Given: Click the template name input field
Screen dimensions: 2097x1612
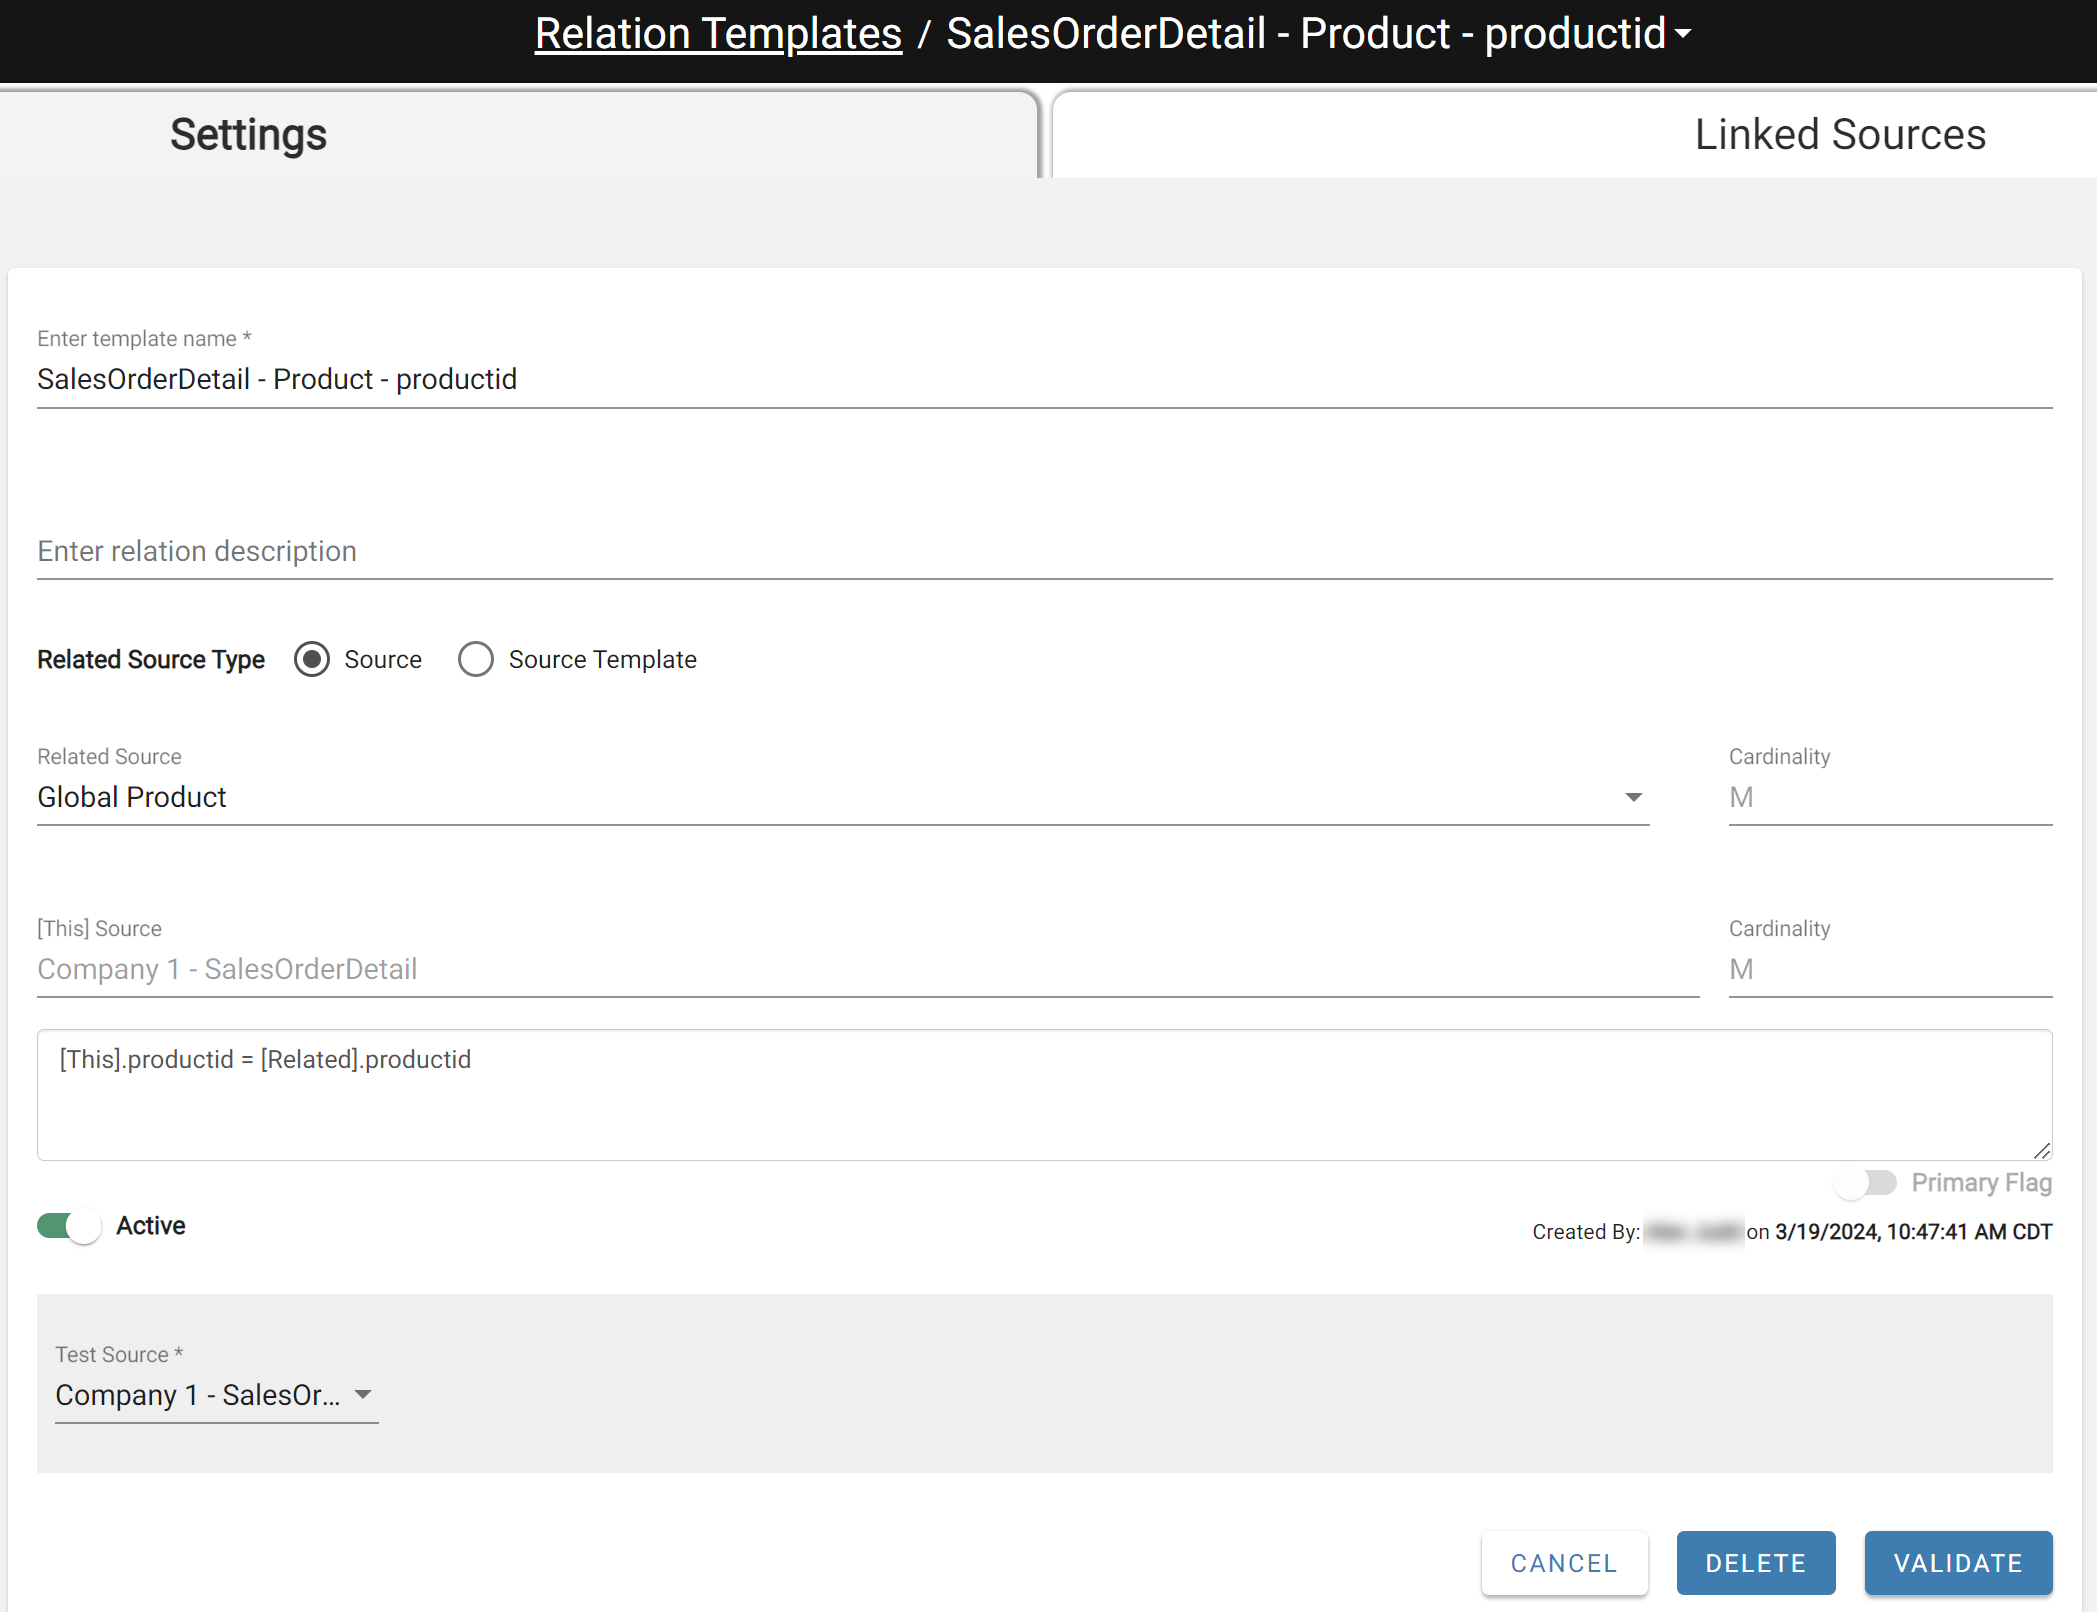Looking at the screenshot, I should pos(1044,380).
